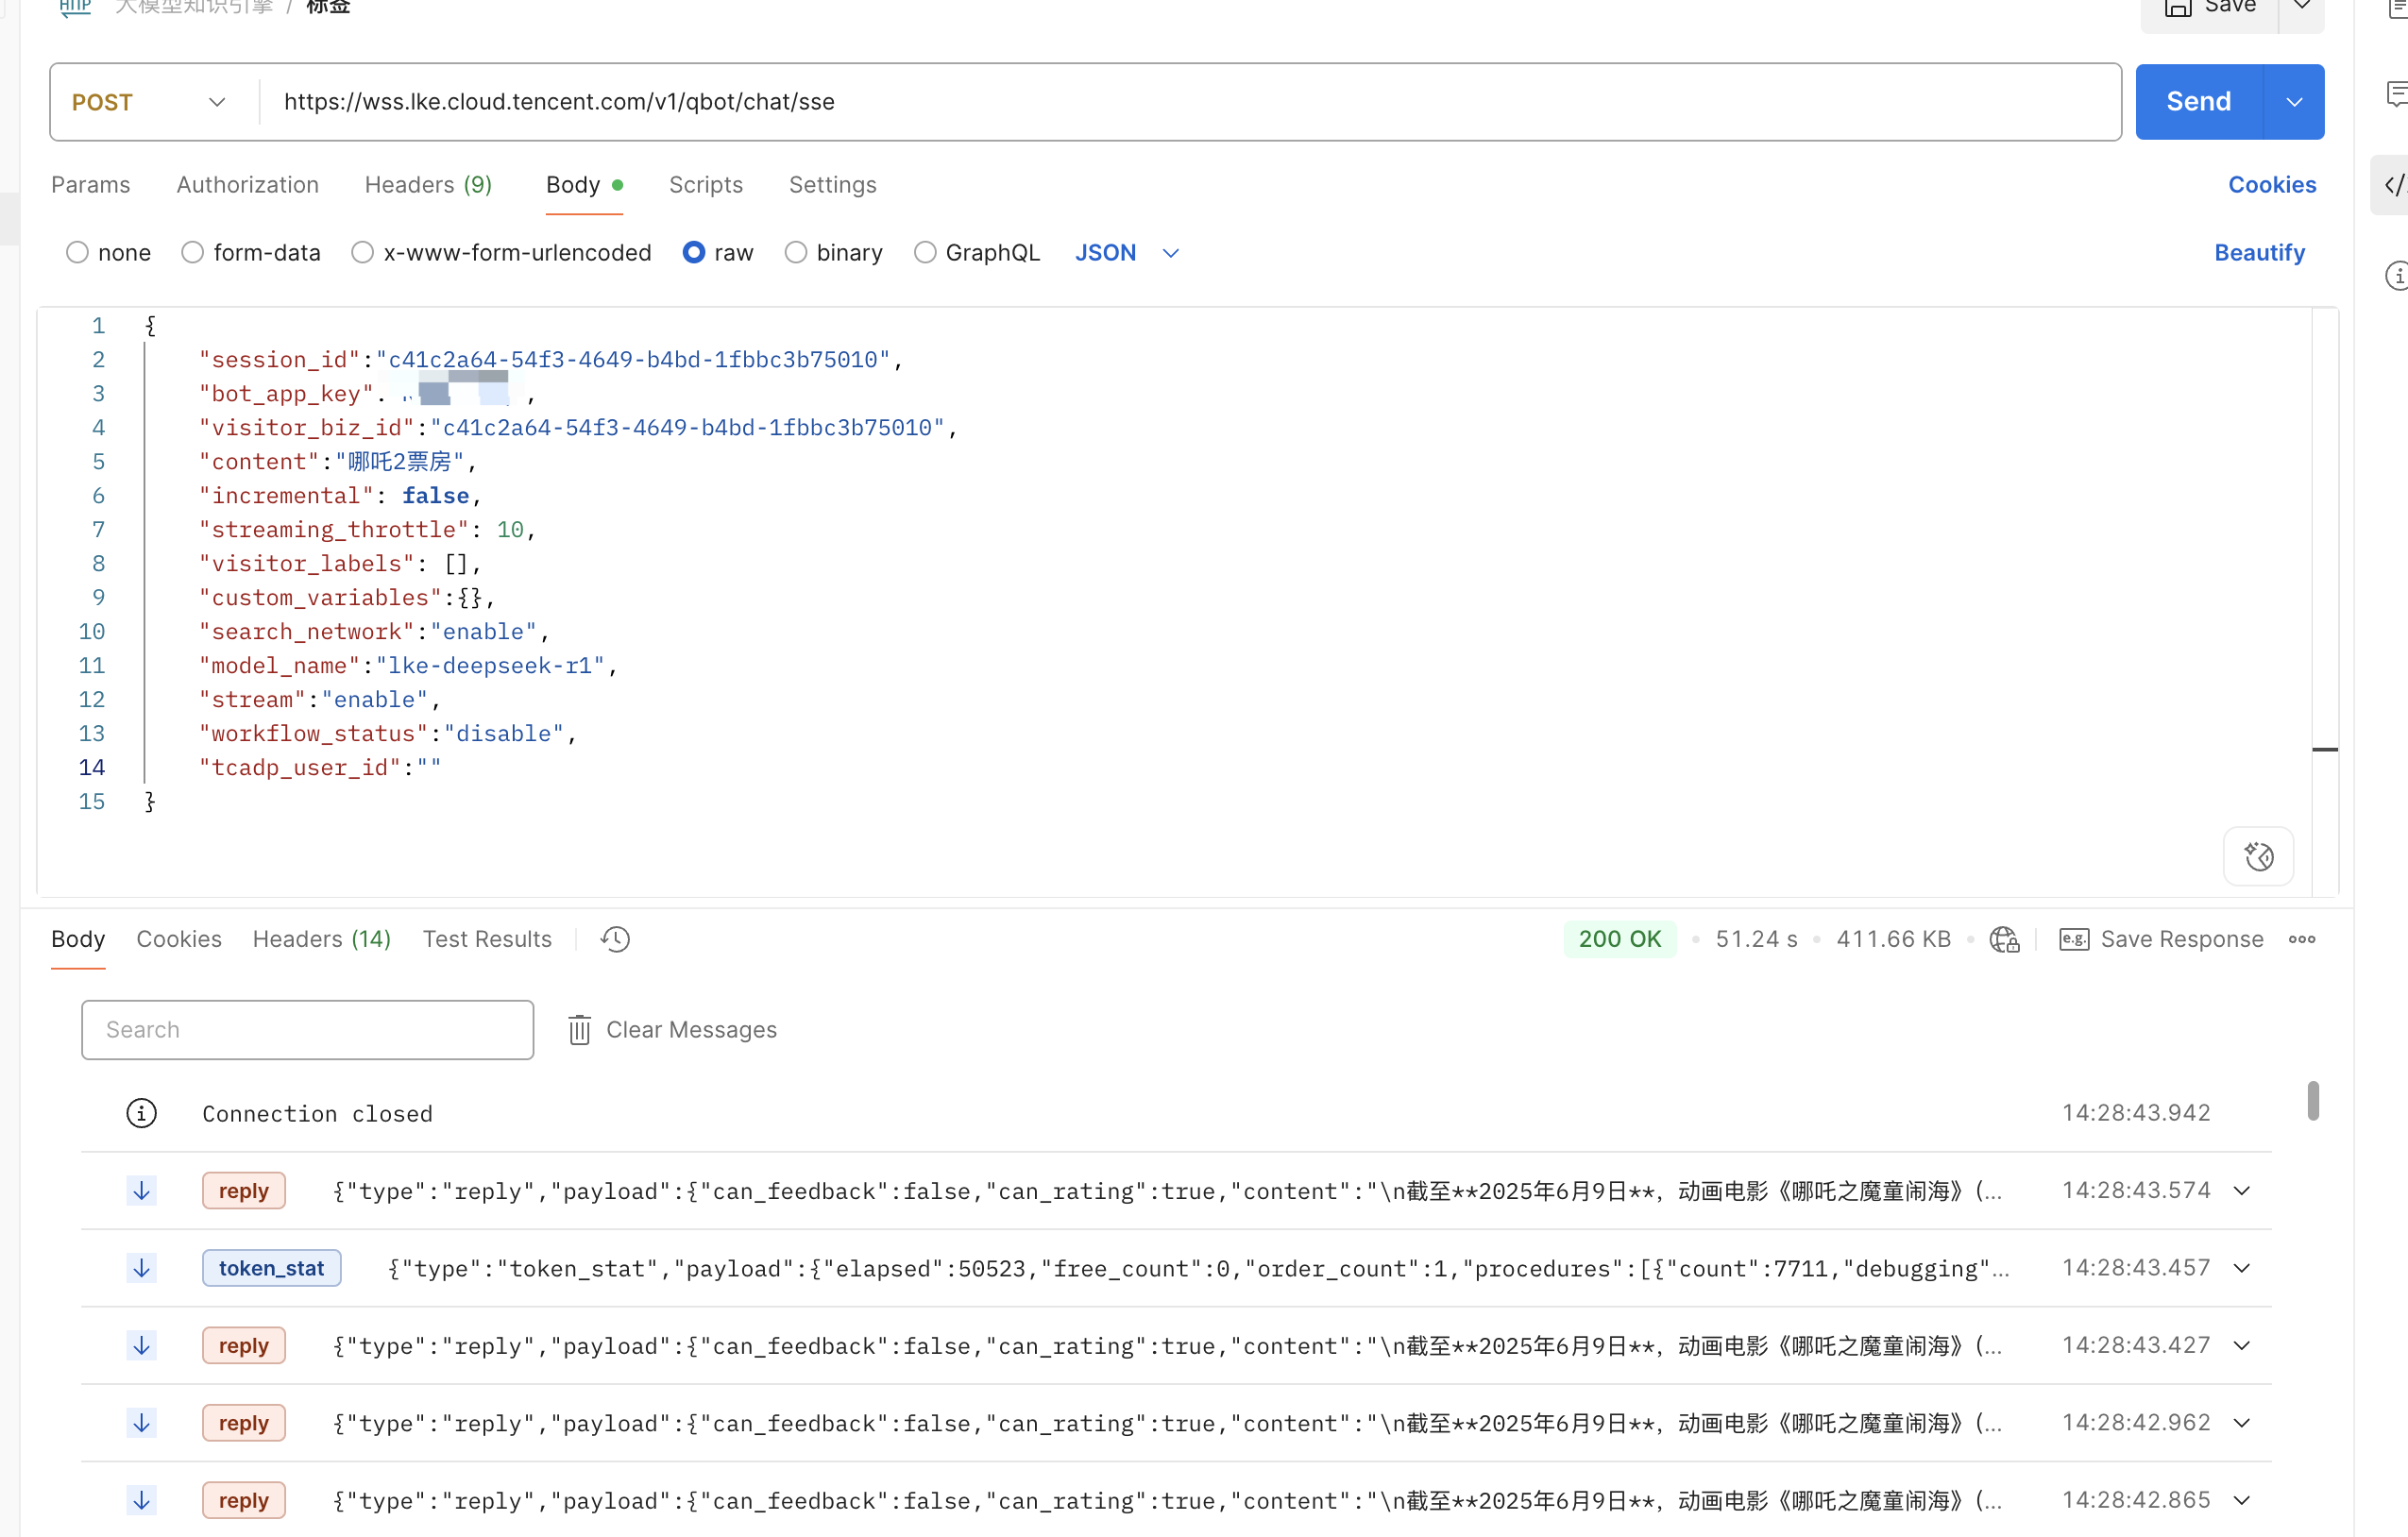Choose the GraphQL radio button

925,253
